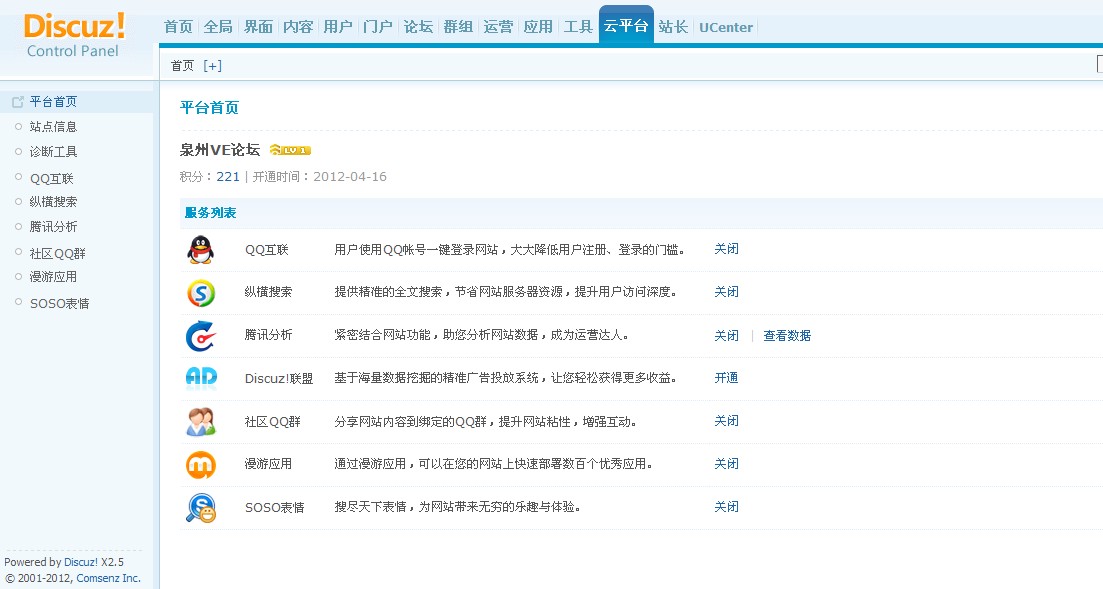Open the 站长 top menu

tap(673, 27)
